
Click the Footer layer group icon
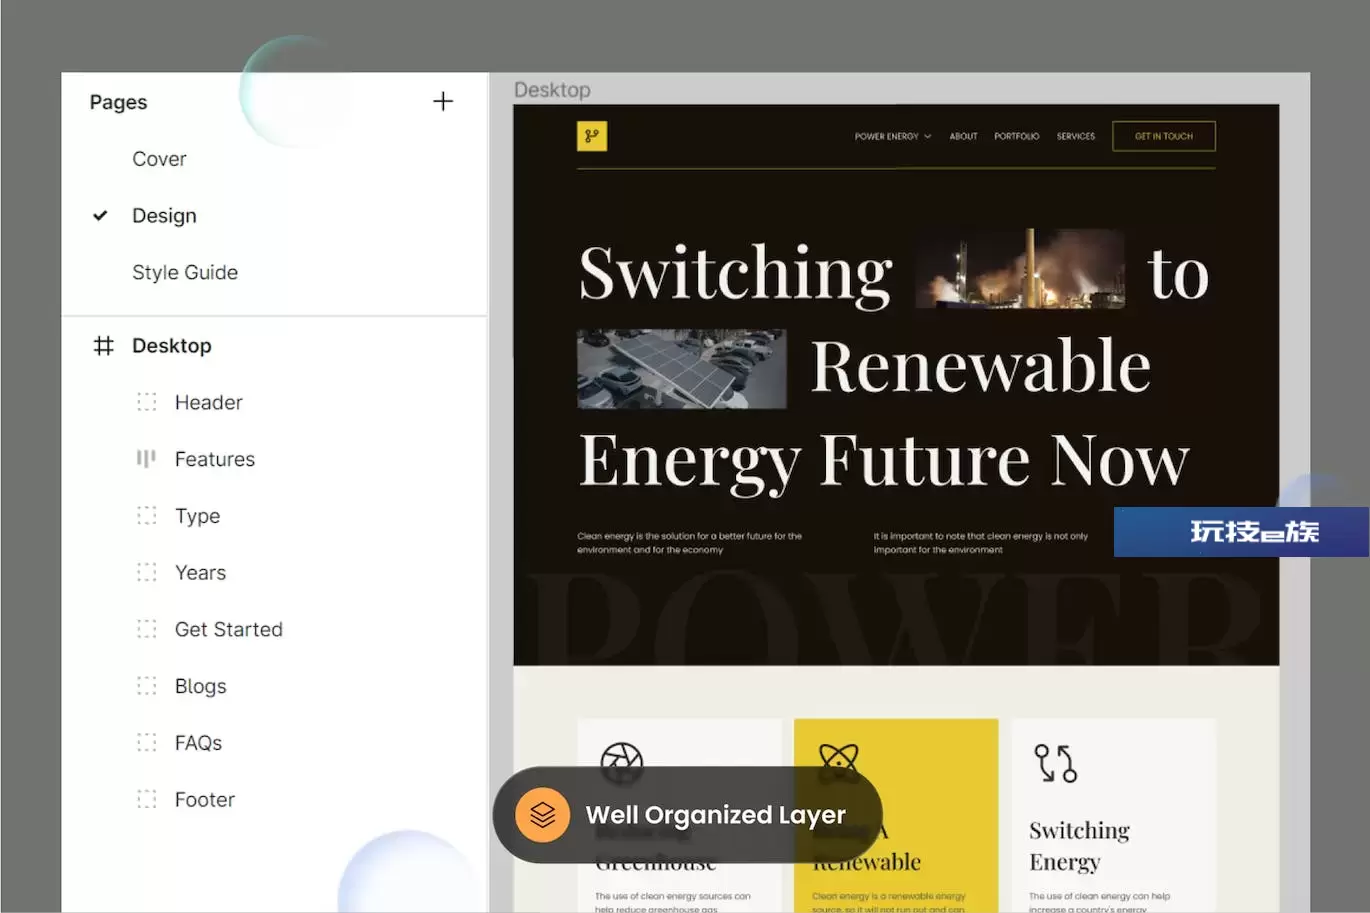click(147, 800)
